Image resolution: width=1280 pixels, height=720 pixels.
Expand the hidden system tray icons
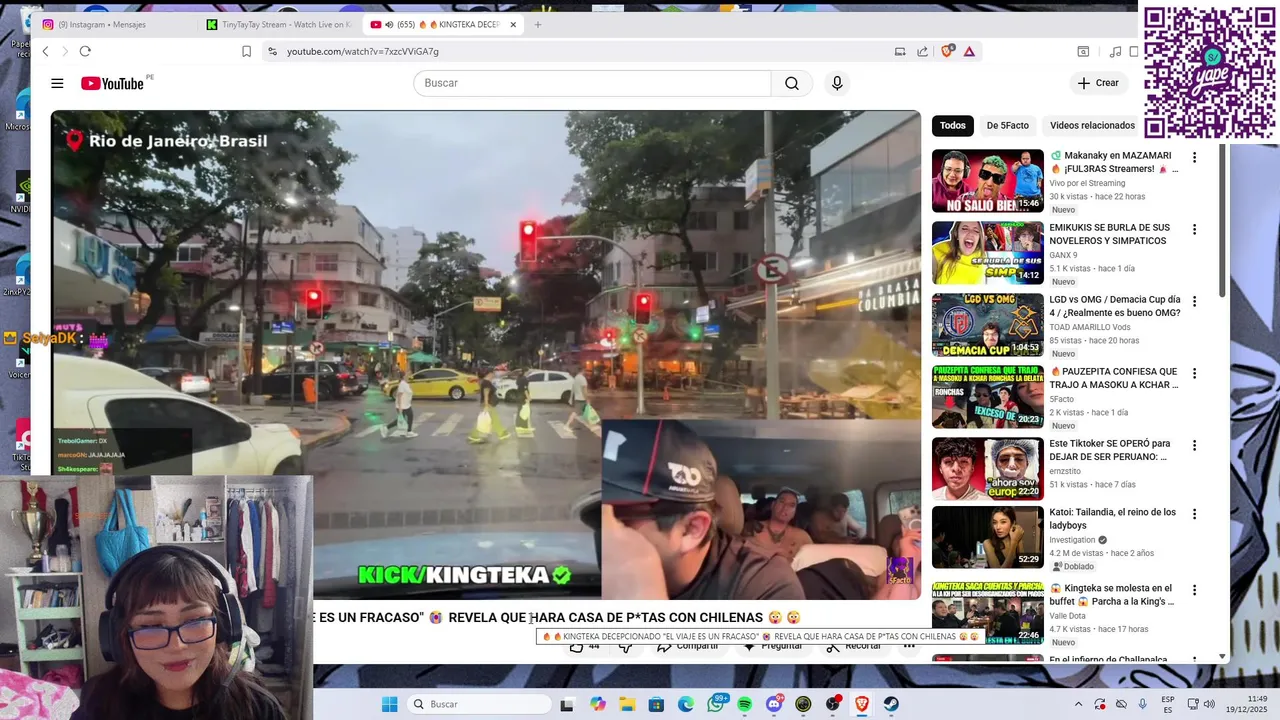click(x=1078, y=704)
